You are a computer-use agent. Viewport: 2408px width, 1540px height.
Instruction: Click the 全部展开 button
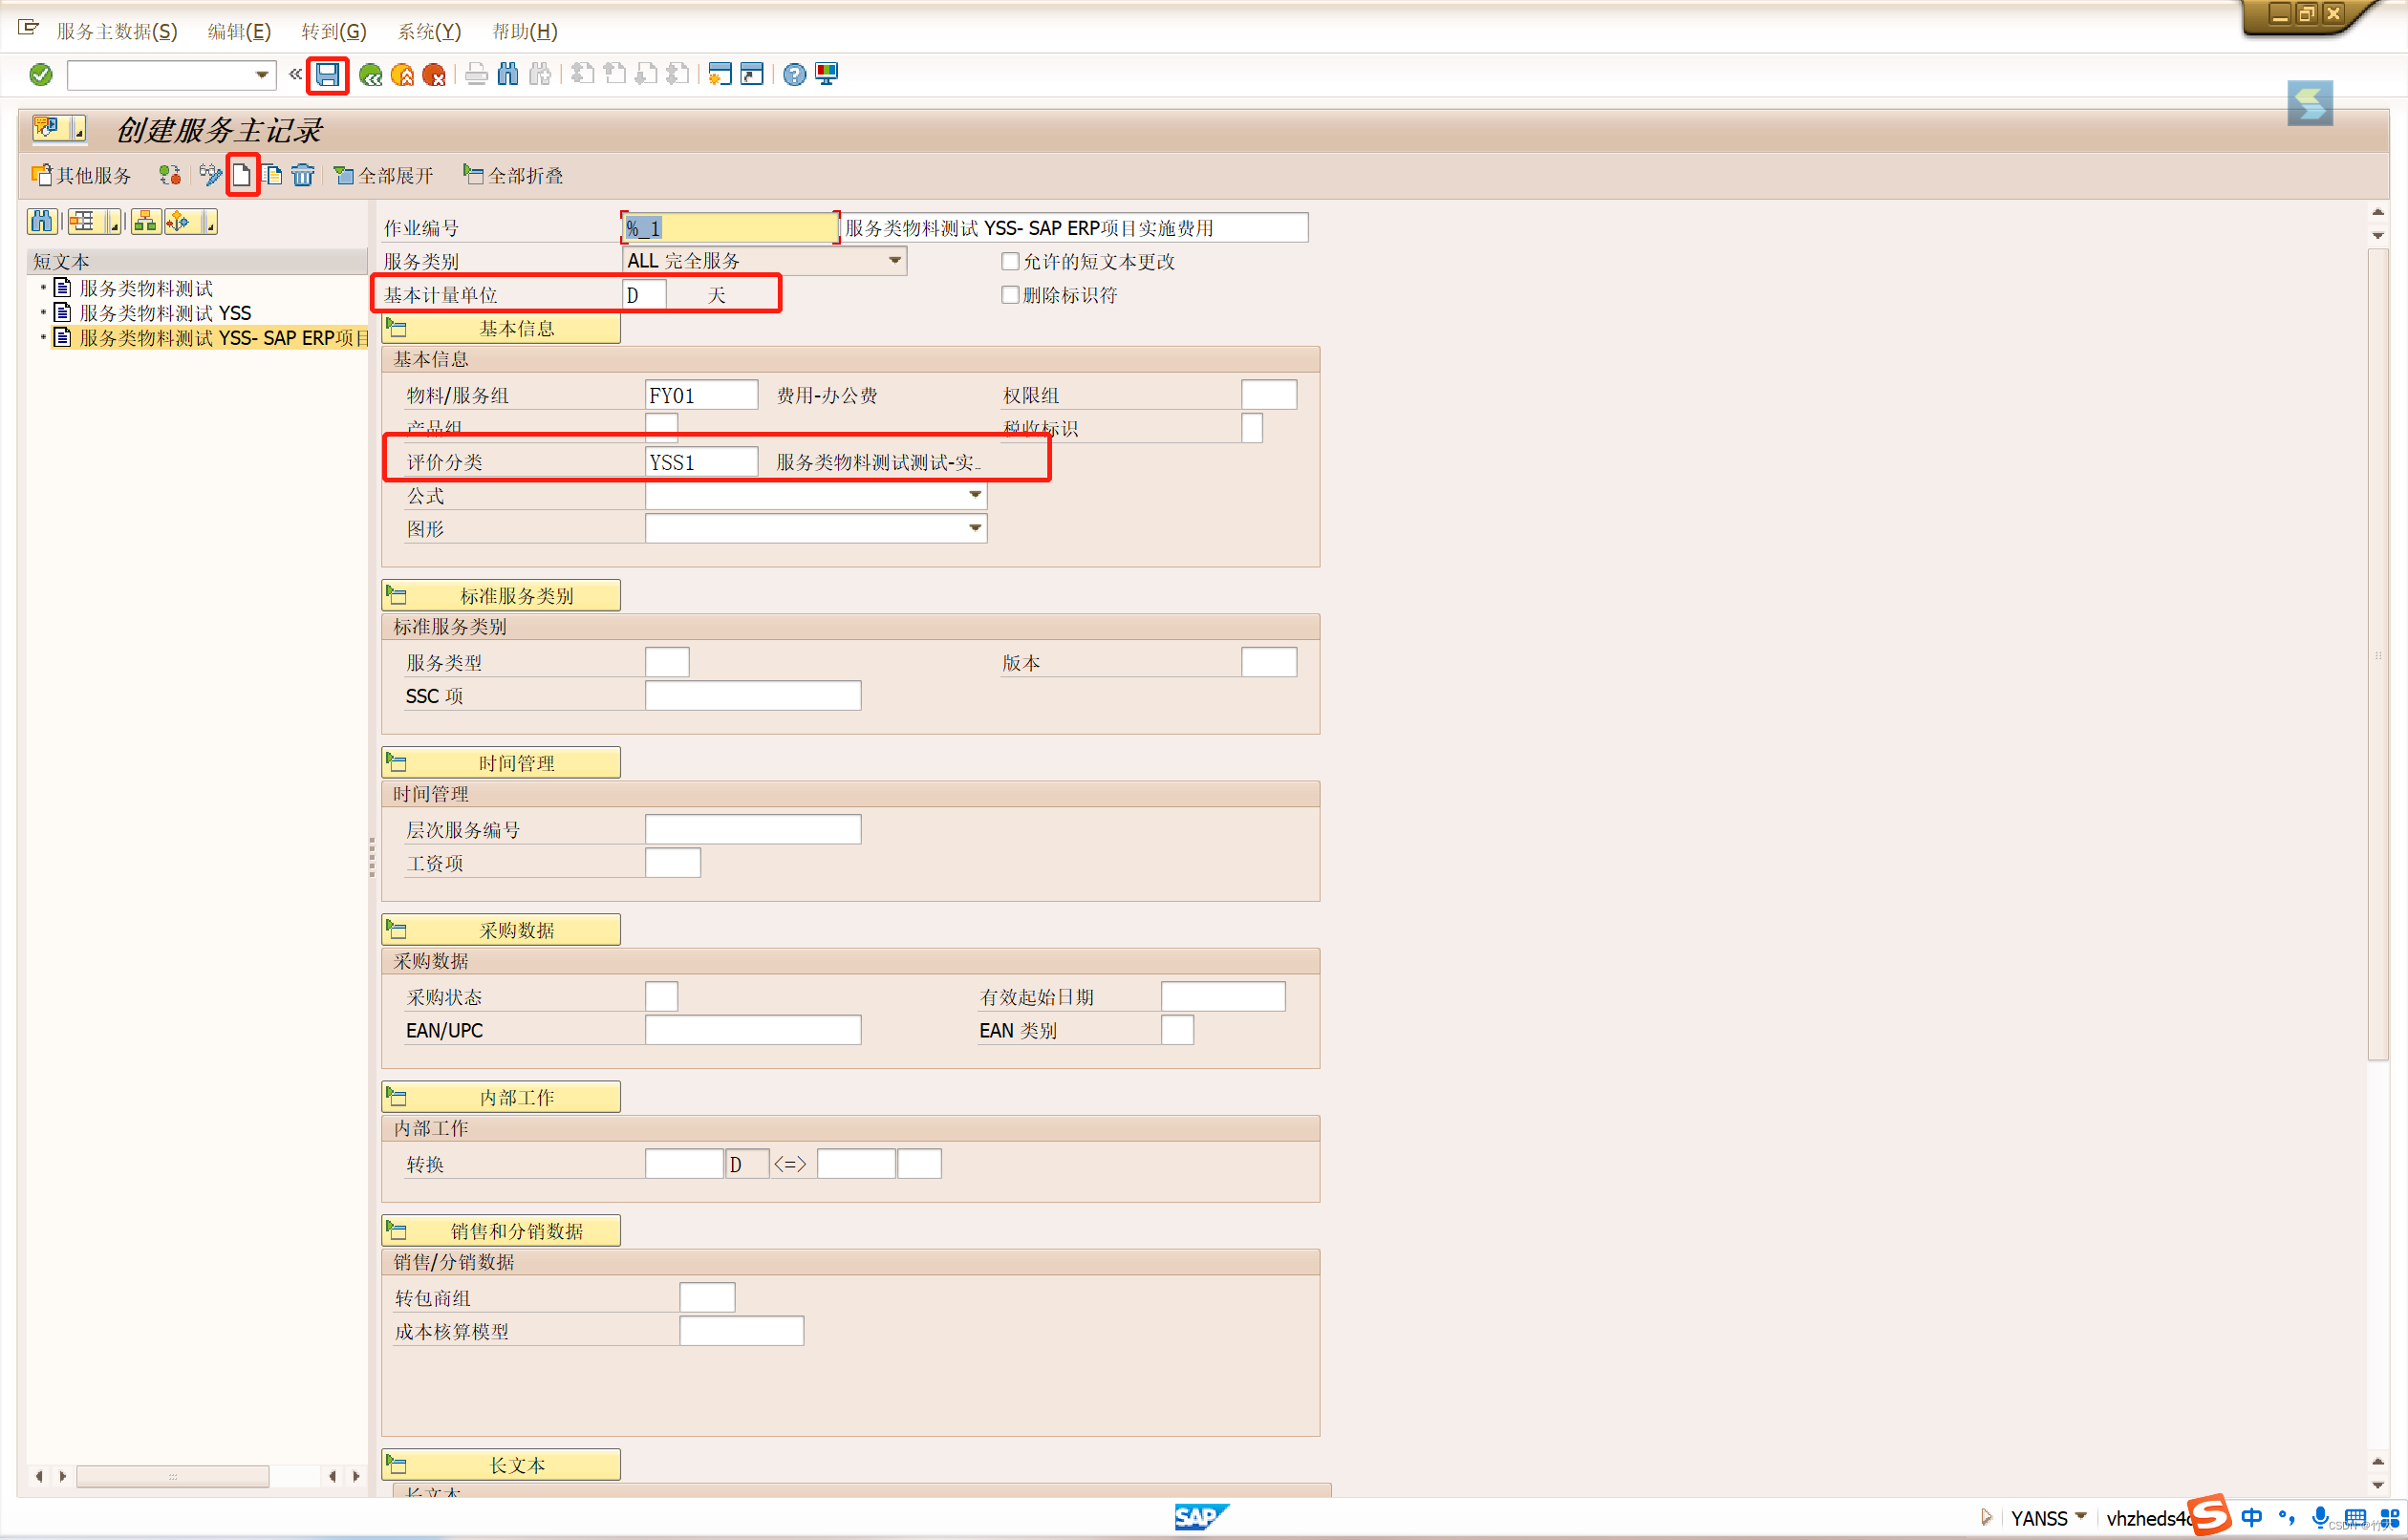click(384, 176)
